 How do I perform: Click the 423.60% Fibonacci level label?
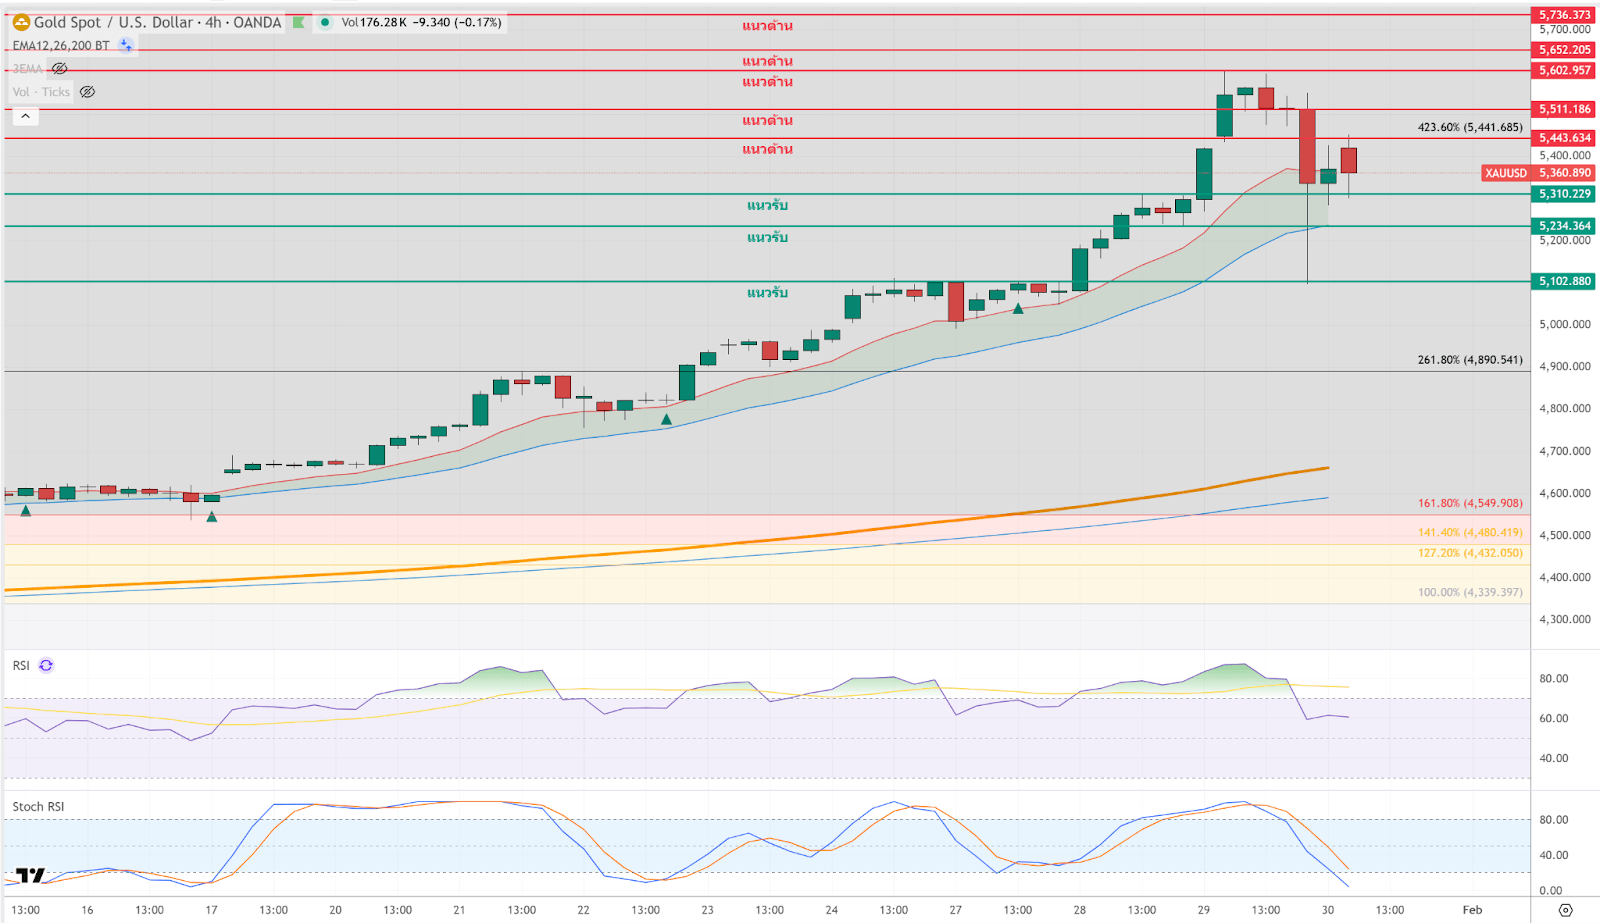(1469, 127)
